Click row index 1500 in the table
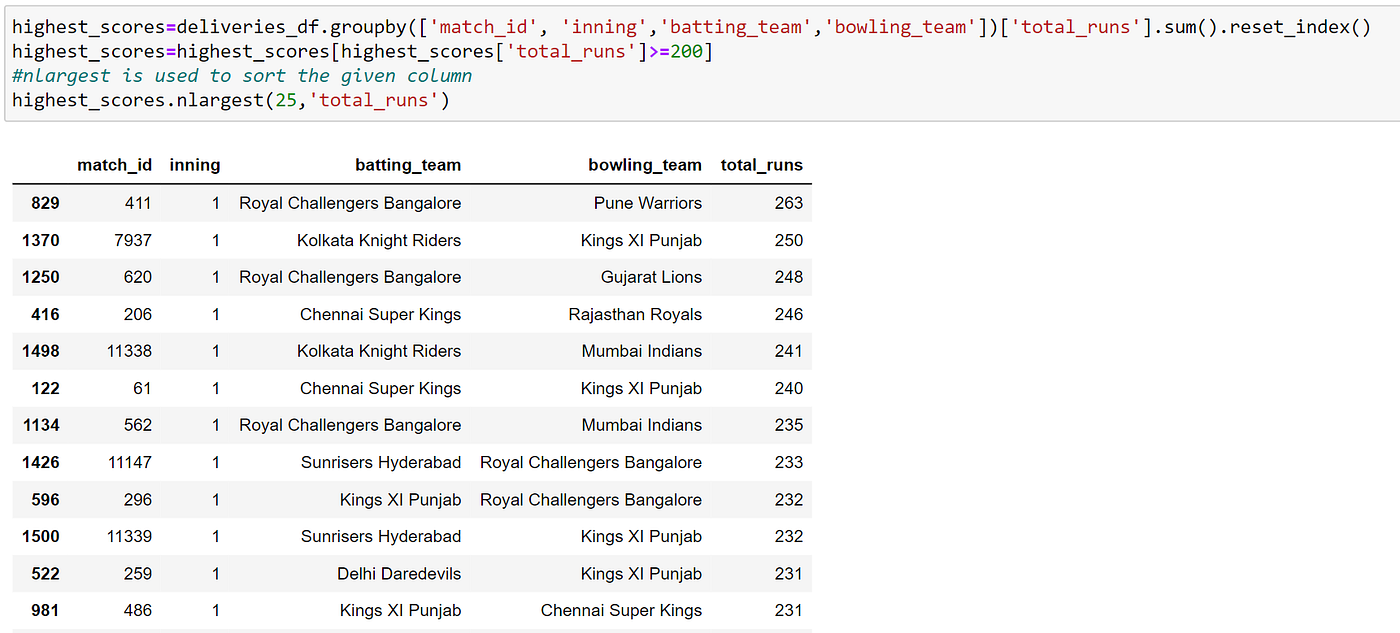The image size is (1400, 633). point(45,536)
